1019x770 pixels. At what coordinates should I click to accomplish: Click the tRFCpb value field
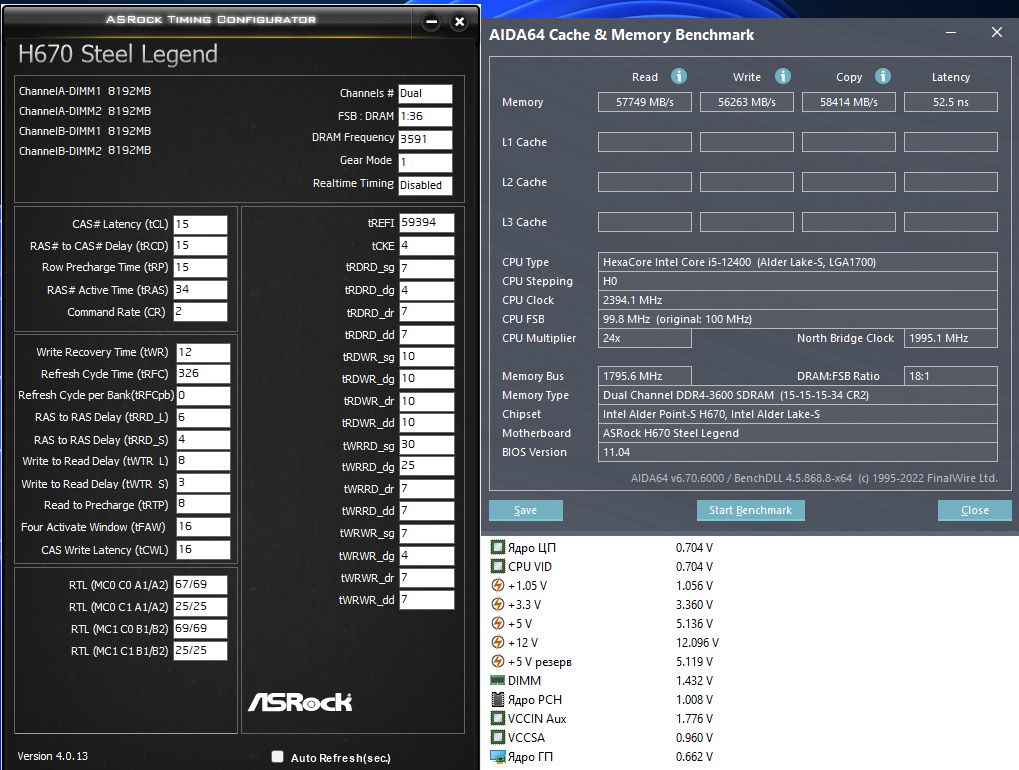[203, 396]
